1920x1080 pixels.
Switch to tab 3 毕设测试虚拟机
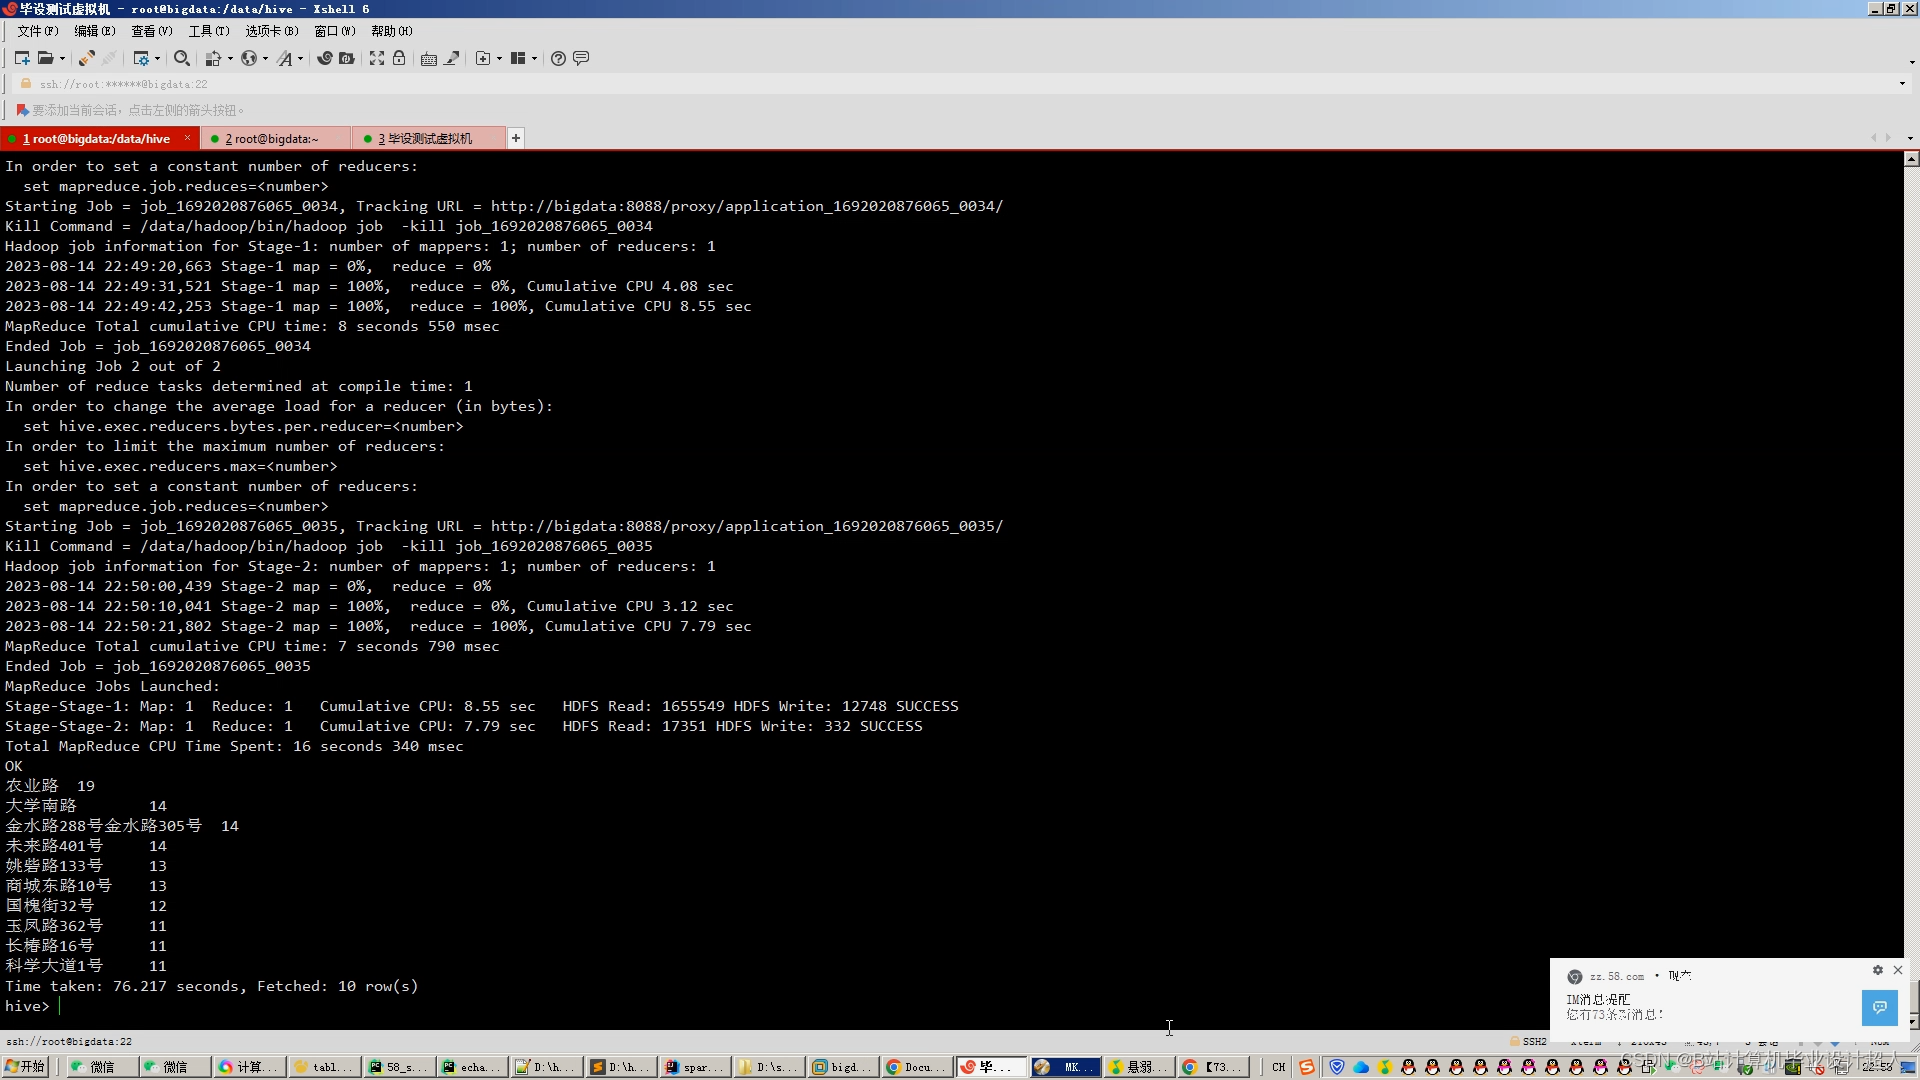click(x=424, y=138)
